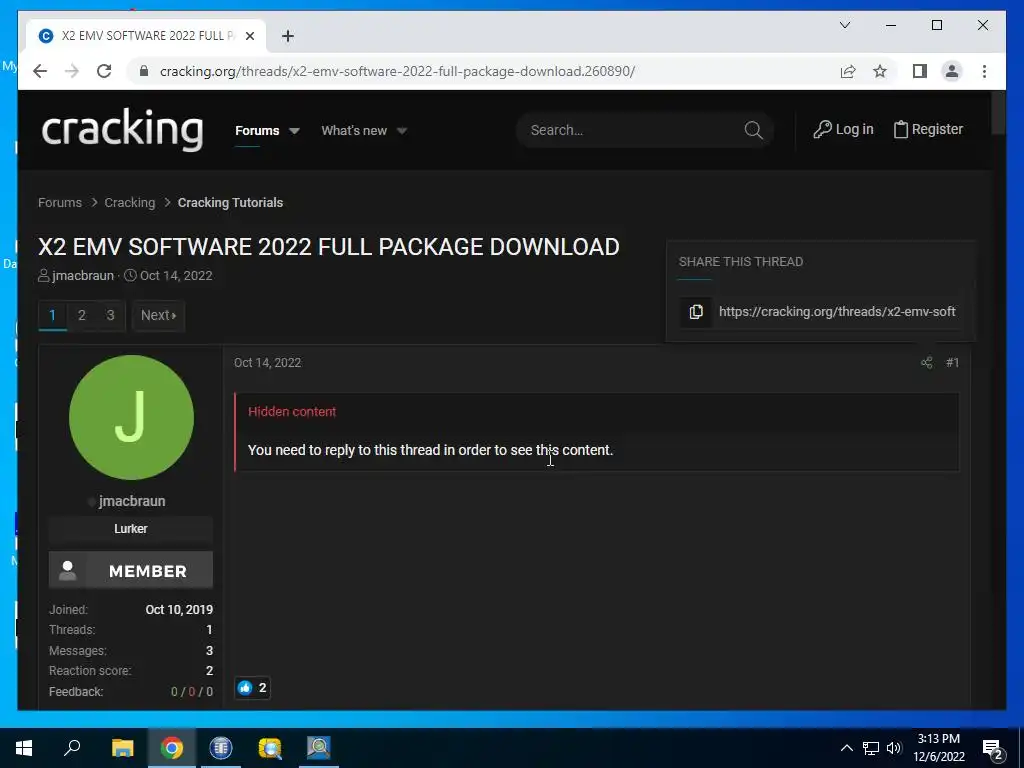Copy thread link with clipboard icon

click(x=696, y=312)
